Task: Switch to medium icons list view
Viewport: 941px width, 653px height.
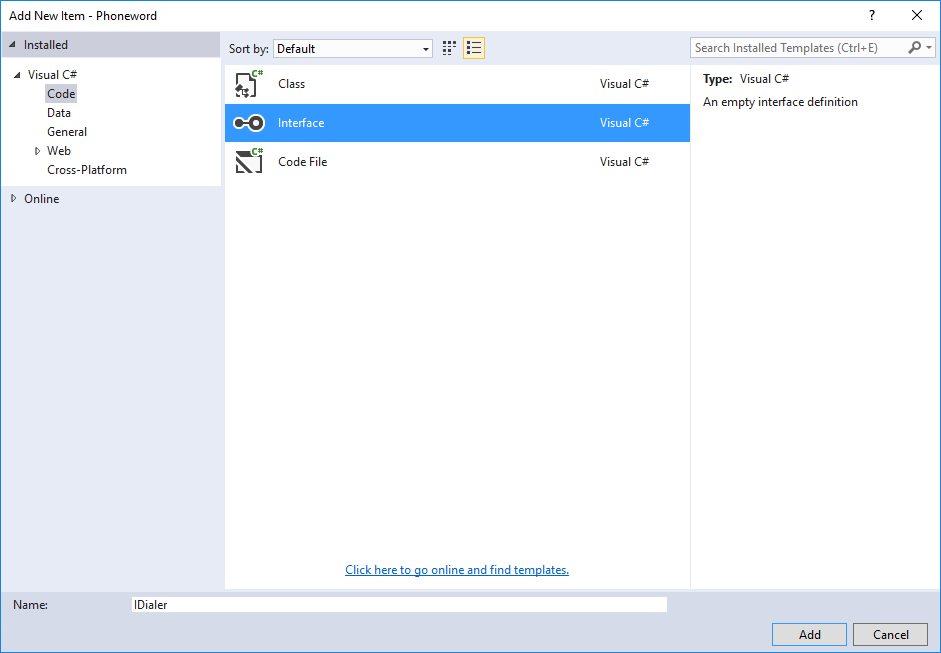Action: point(474,48)
